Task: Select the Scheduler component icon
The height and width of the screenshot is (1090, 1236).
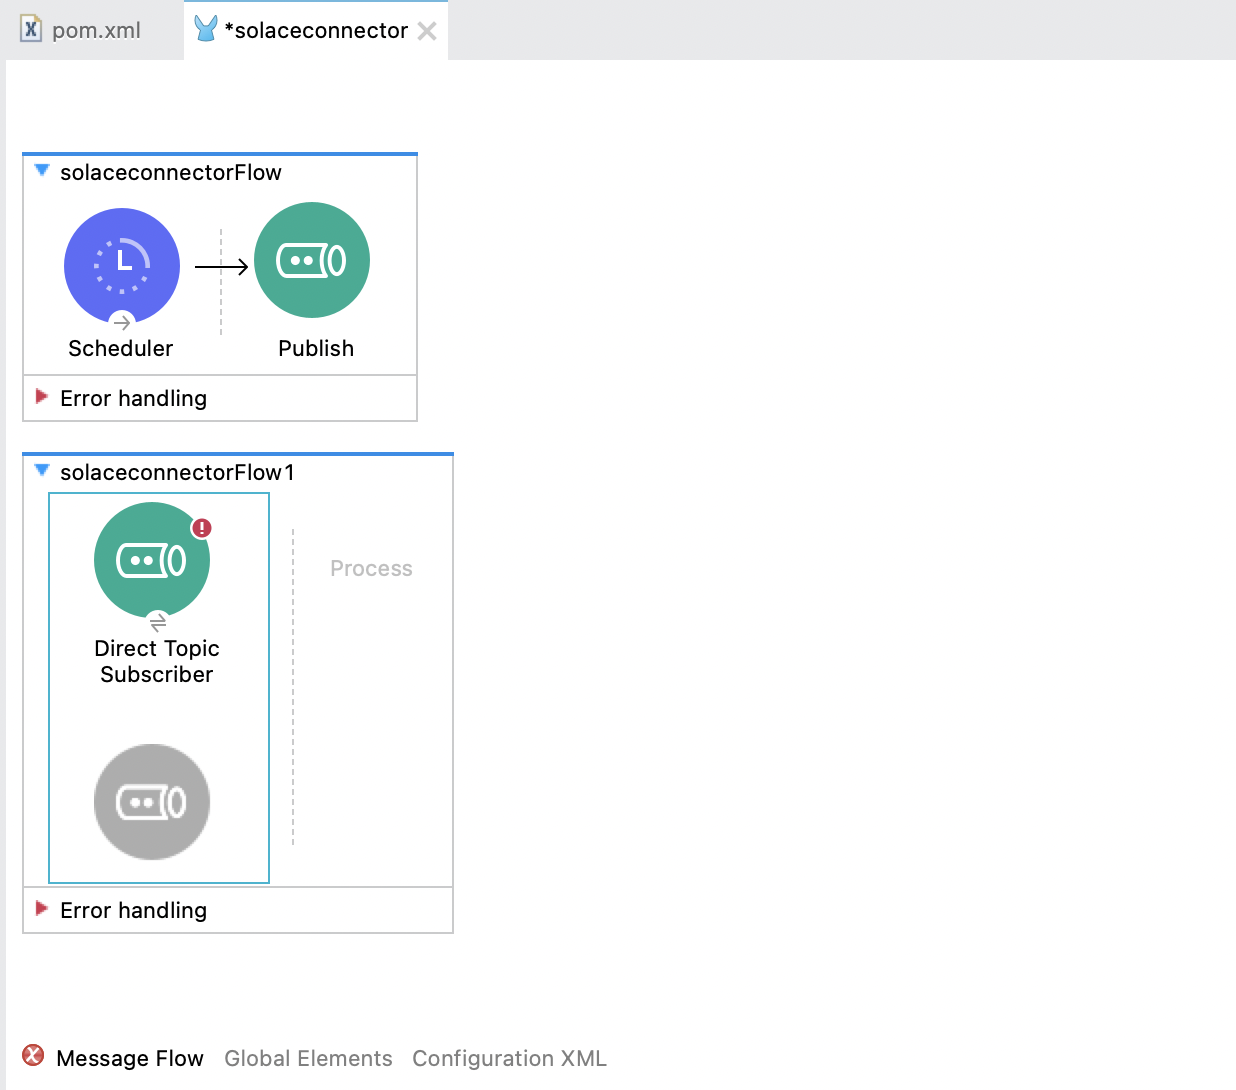Action: pyautogui.click(x=122, y=265)
